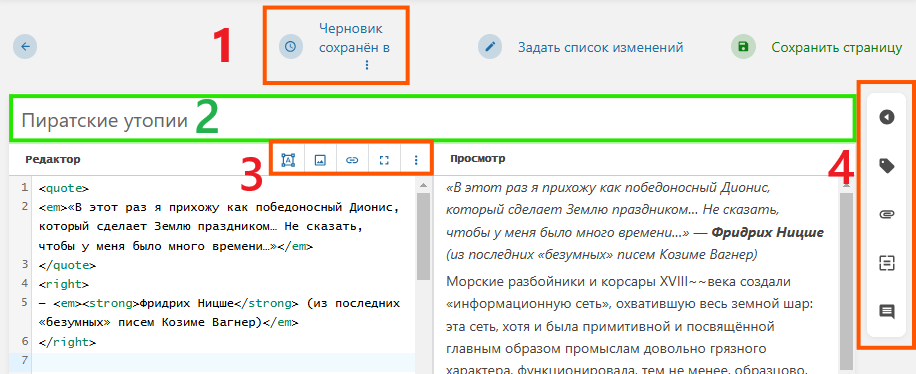Collapse sidebar with left triangle icon

point(887,117)
